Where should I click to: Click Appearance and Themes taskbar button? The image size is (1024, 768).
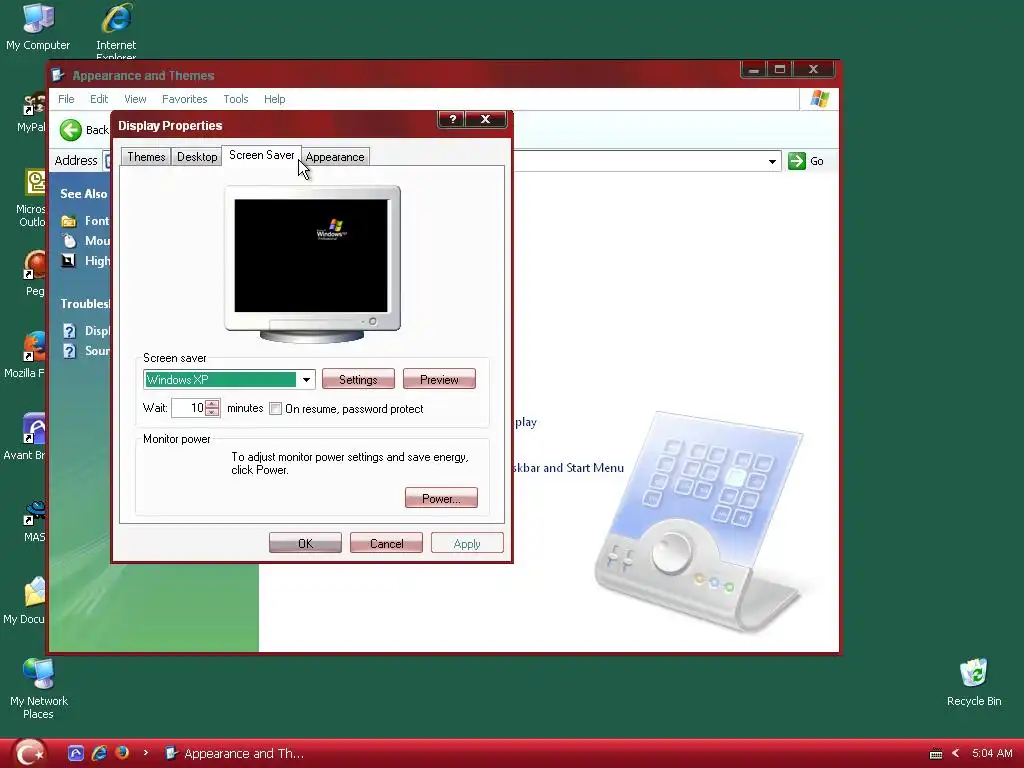click(x=234, y=753)
